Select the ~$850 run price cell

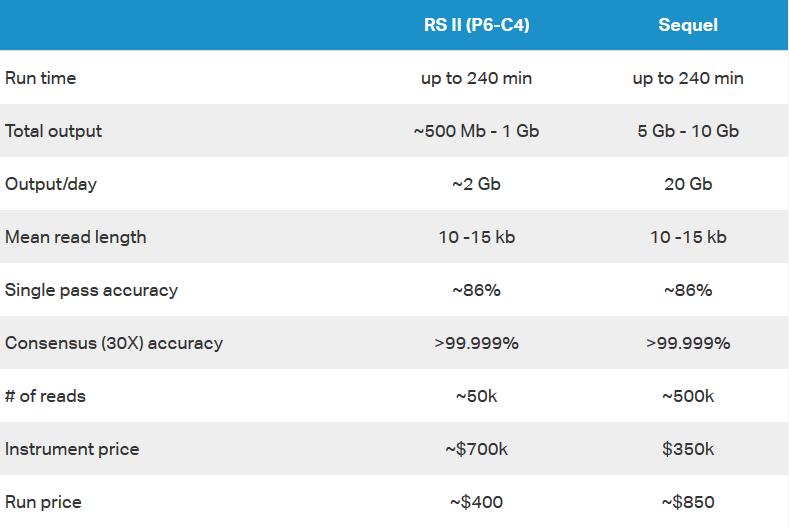tap(688, 502)
